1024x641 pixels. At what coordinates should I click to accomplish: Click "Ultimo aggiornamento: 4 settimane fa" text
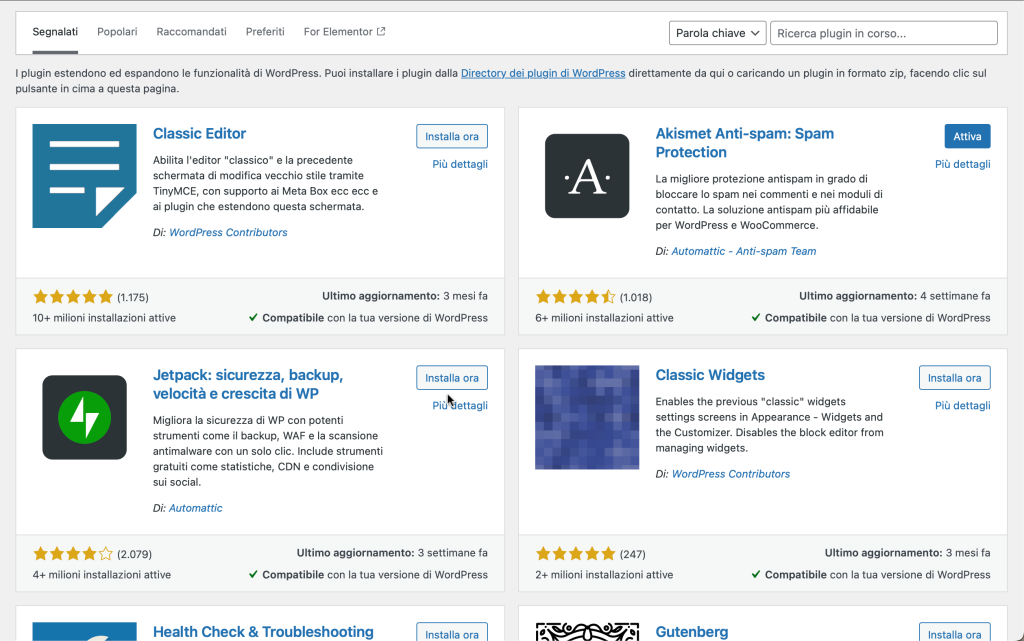pos(895,296)
